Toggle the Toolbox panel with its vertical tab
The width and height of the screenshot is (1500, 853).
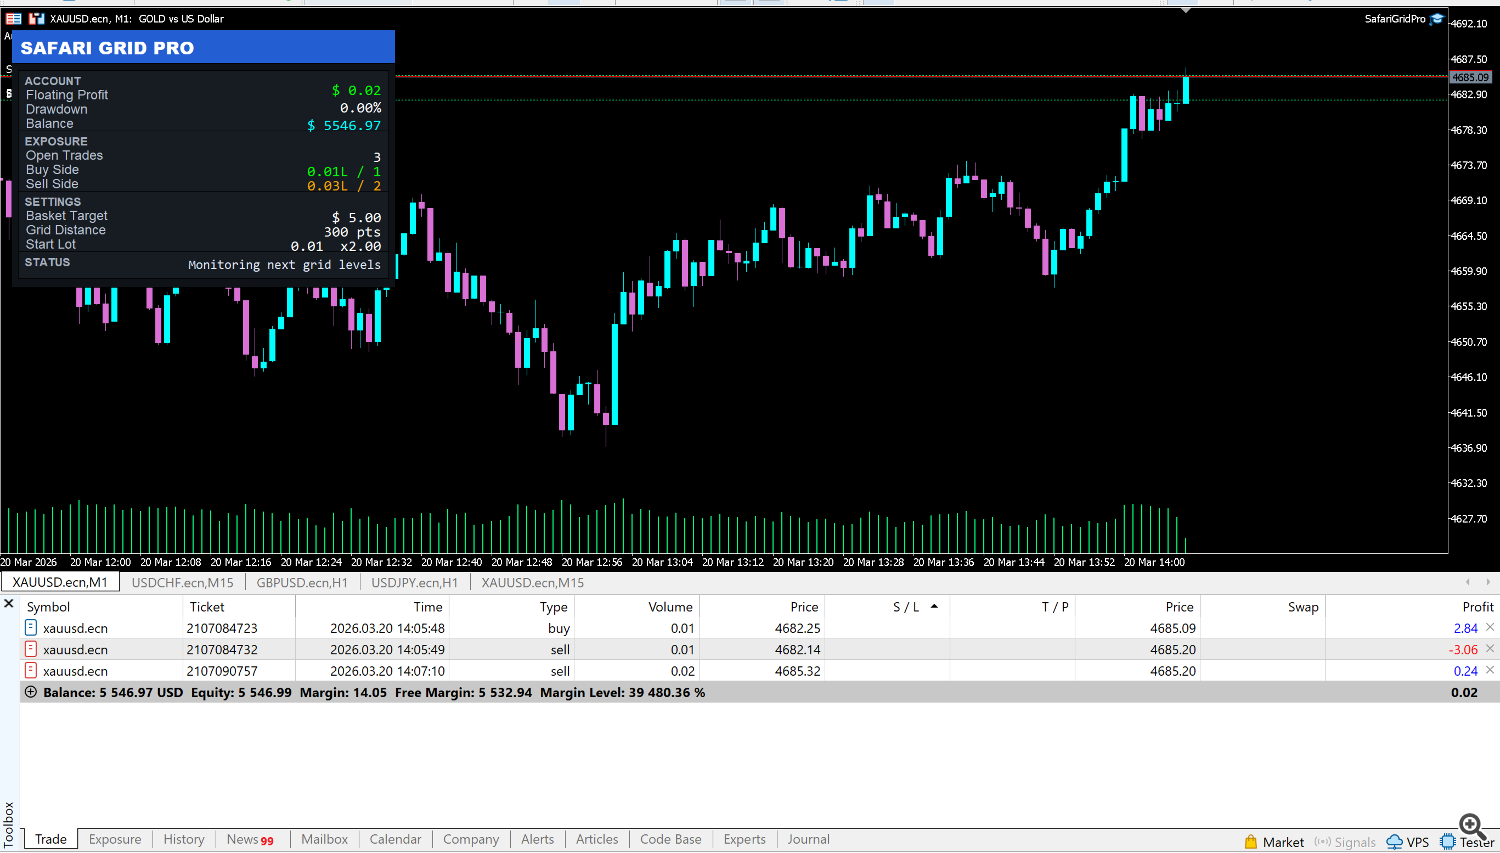pyautogui.click(x=8, y=822)
